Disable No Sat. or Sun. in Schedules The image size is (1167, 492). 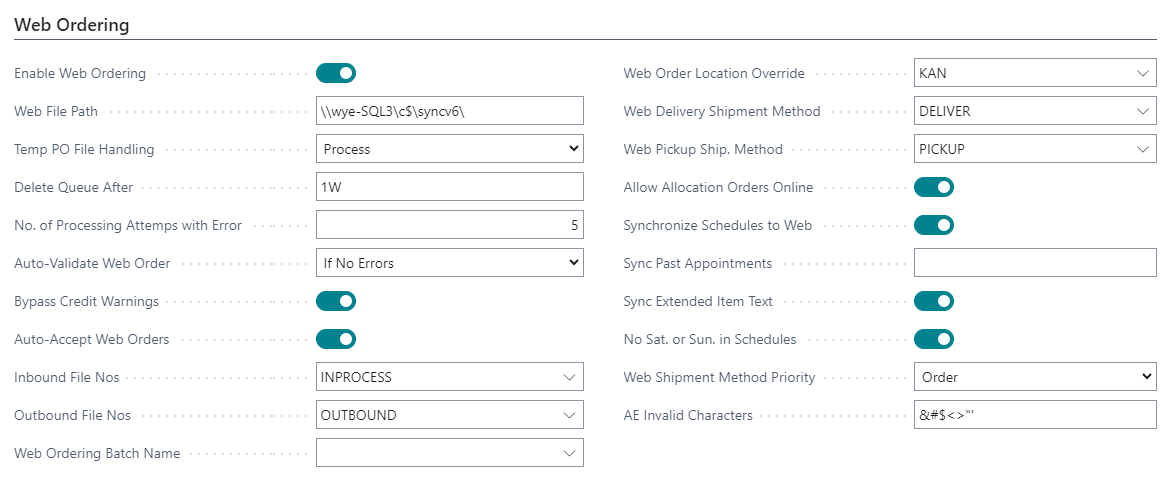point(934,339)
